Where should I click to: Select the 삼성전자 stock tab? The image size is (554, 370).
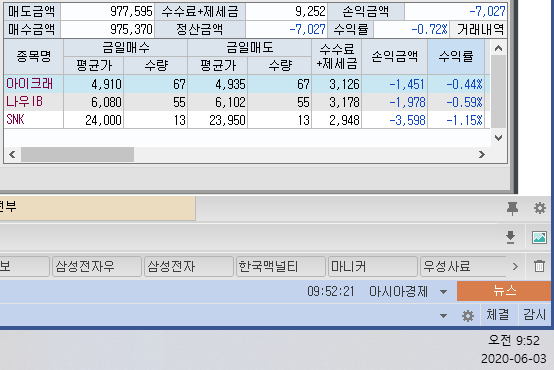point(188,266)
